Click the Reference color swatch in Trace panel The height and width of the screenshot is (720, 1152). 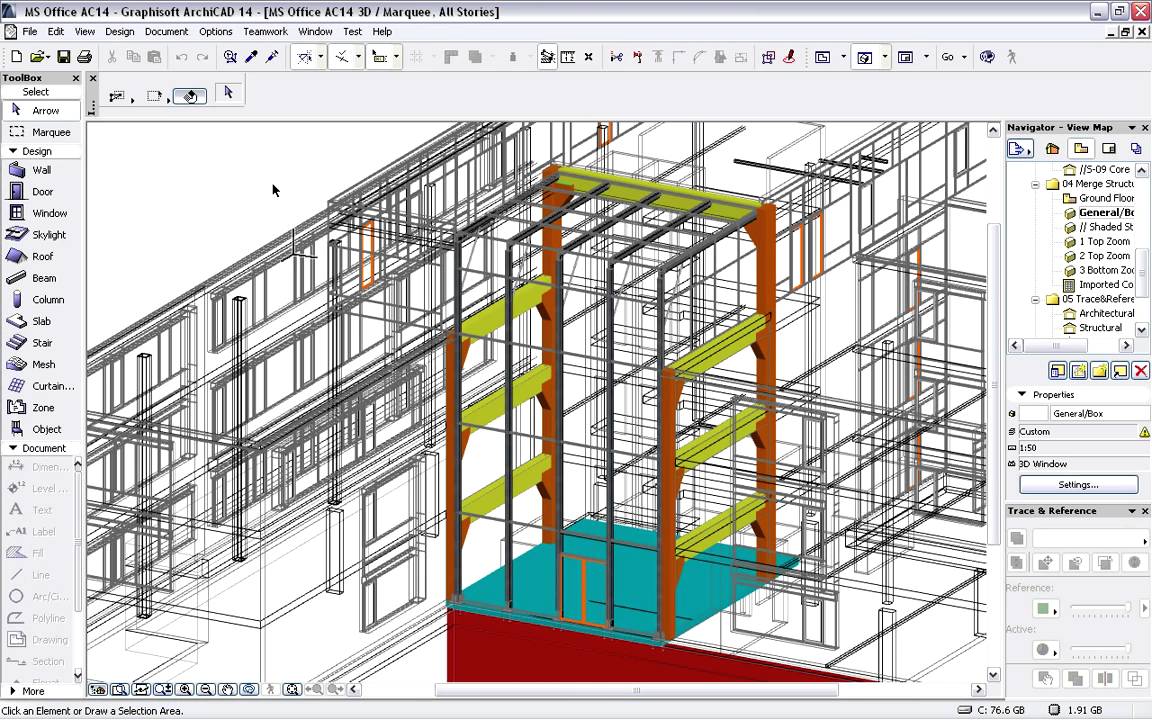click(1043, 608)
